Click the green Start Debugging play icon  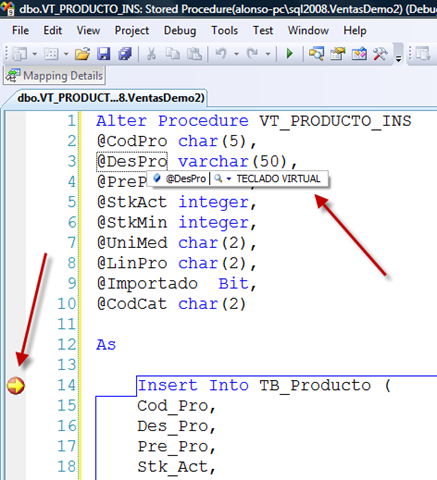tap(290, 54)
